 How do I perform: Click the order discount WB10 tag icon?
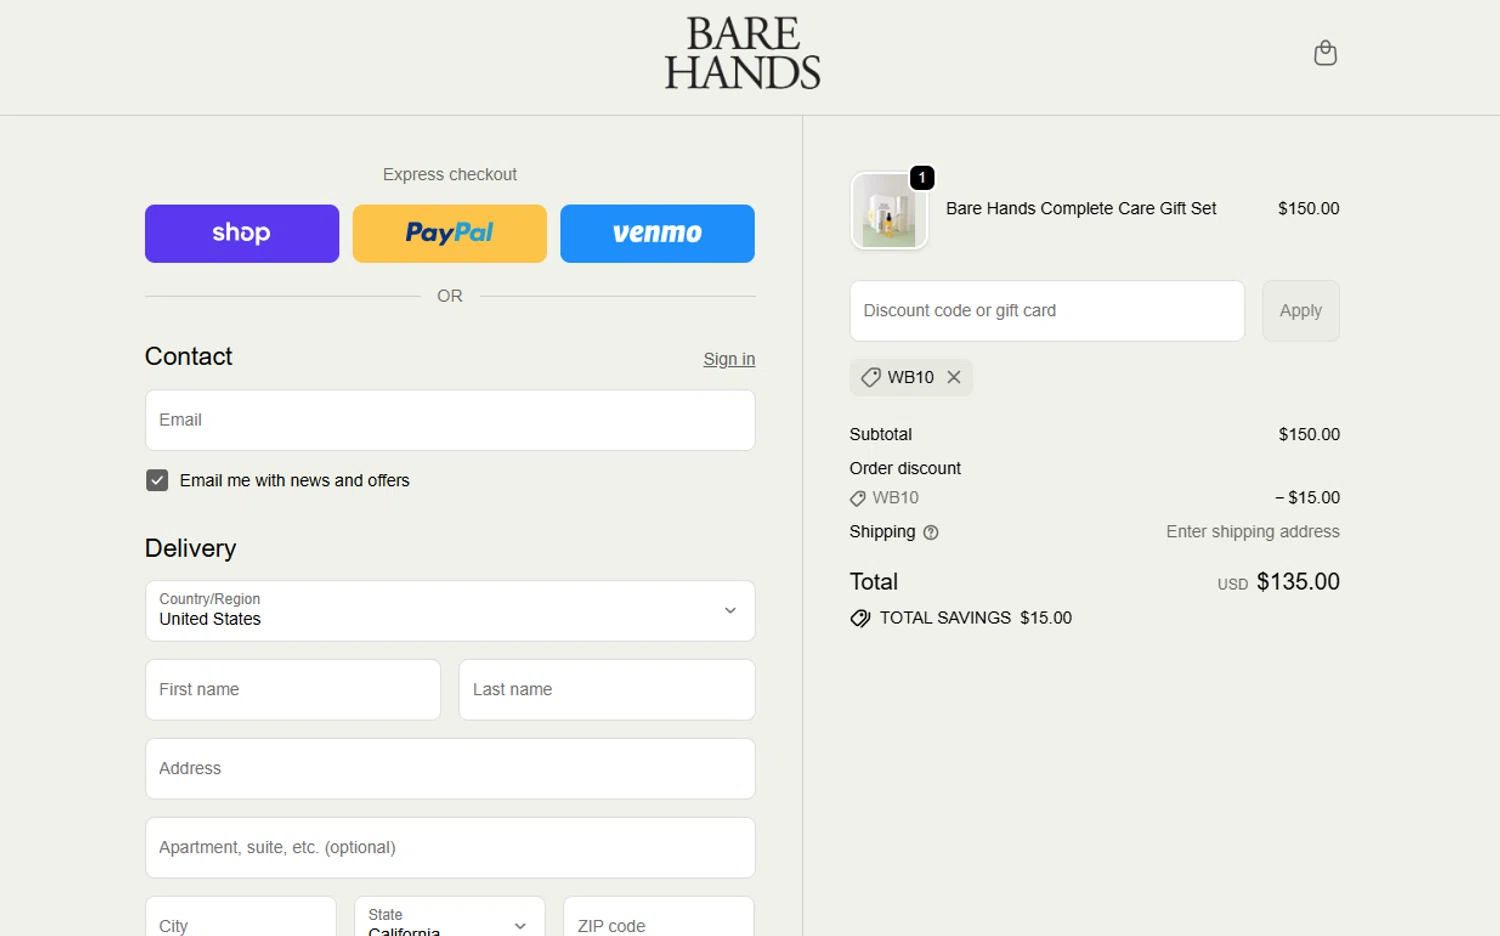pos(858,498)
